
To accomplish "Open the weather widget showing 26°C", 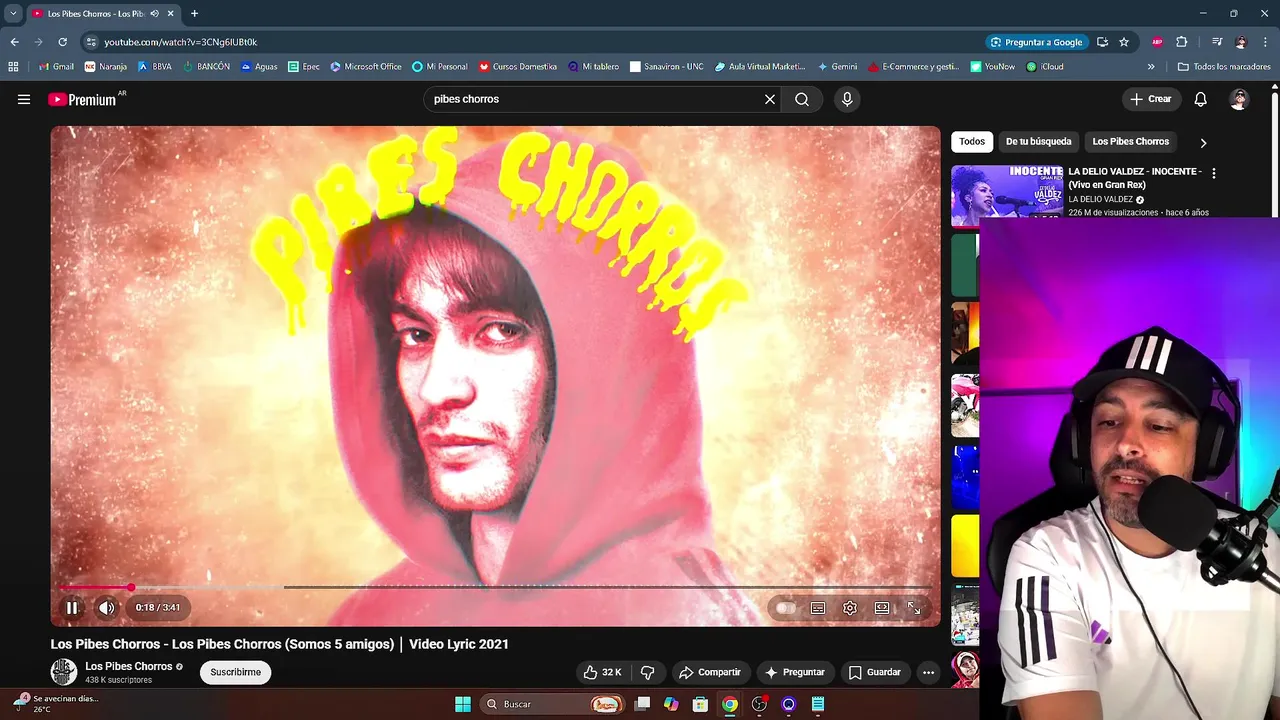I will tap(55, 703).
